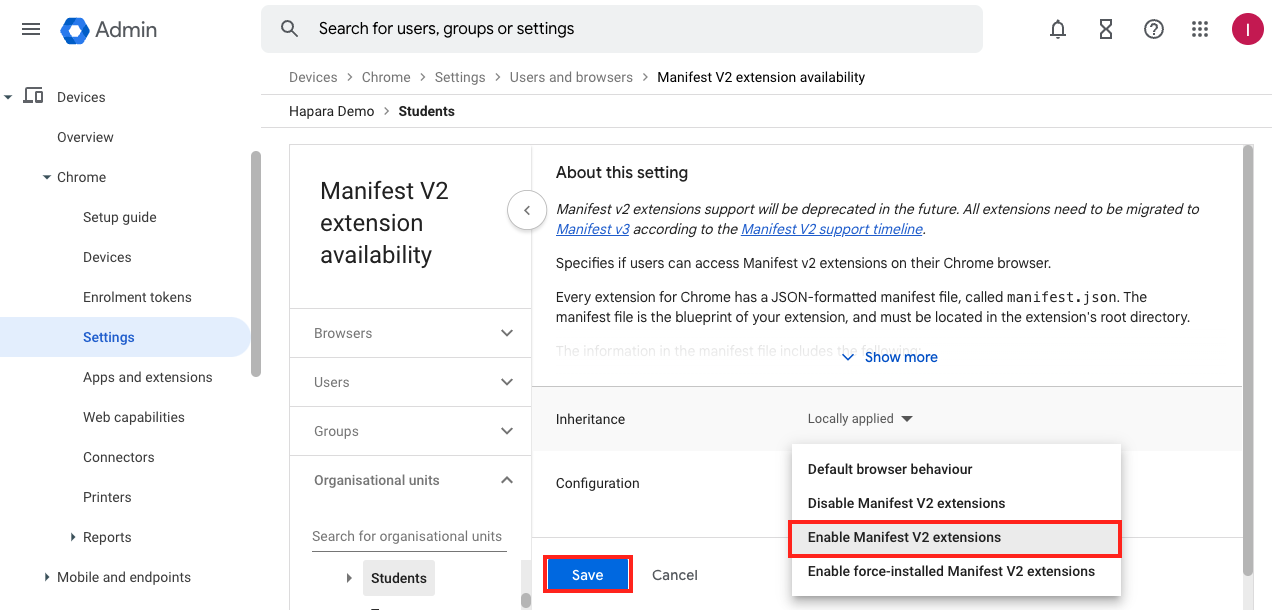The width and height of the screenshot is (1272, 610).
Task: Click the Google Admin logo
Action: click(x=109, y=30)
